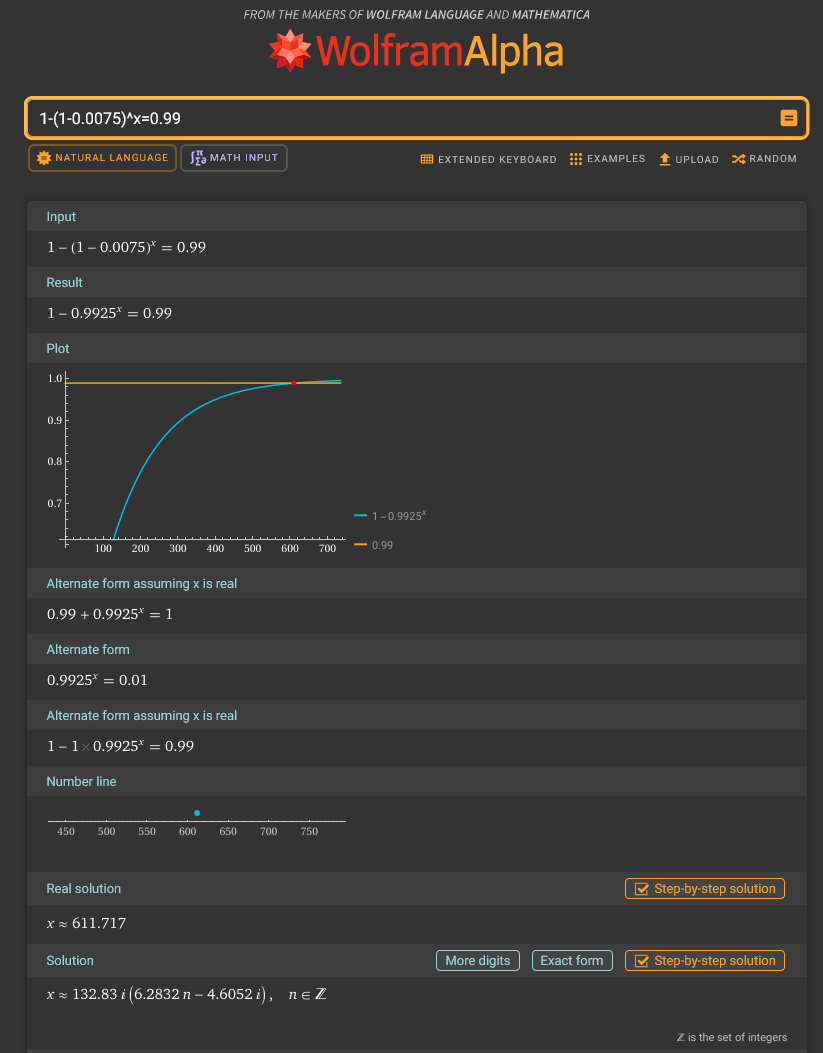Click the alternate form 0.99 + 0.9925^x = 1
823x1053 pixels.
tap(109, 614)
